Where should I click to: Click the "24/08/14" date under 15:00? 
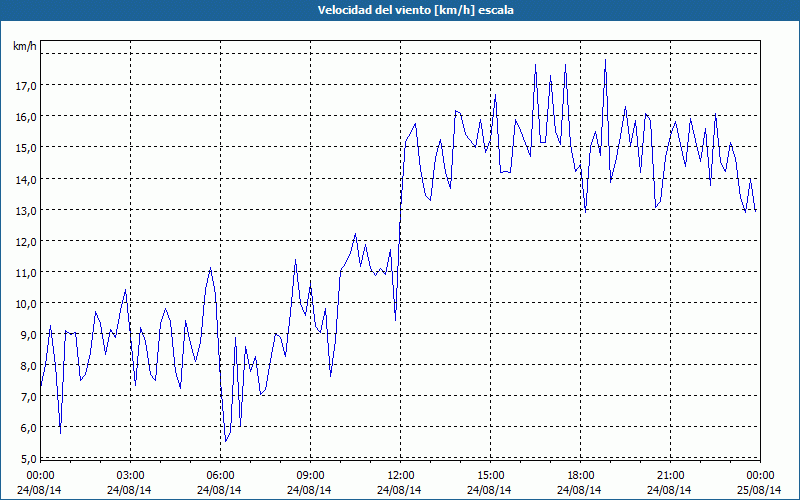pos(489,490)
